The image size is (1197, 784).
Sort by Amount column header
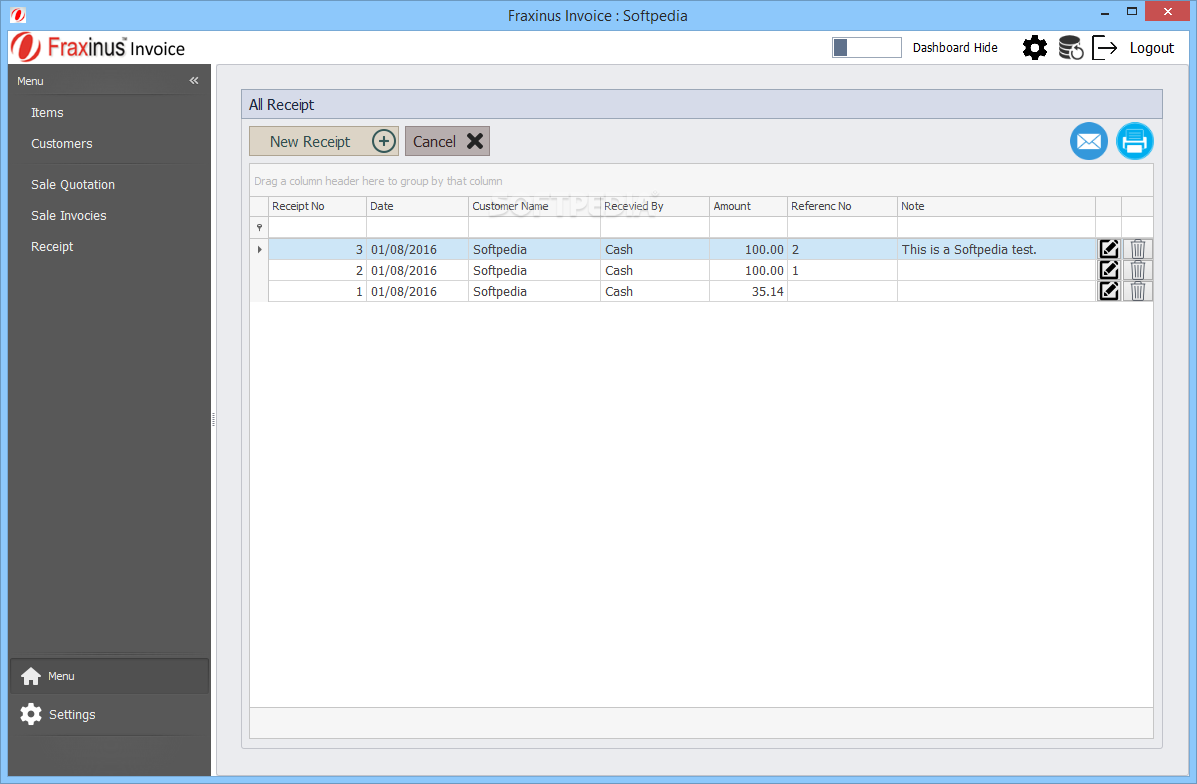click(x=748, y=206)
